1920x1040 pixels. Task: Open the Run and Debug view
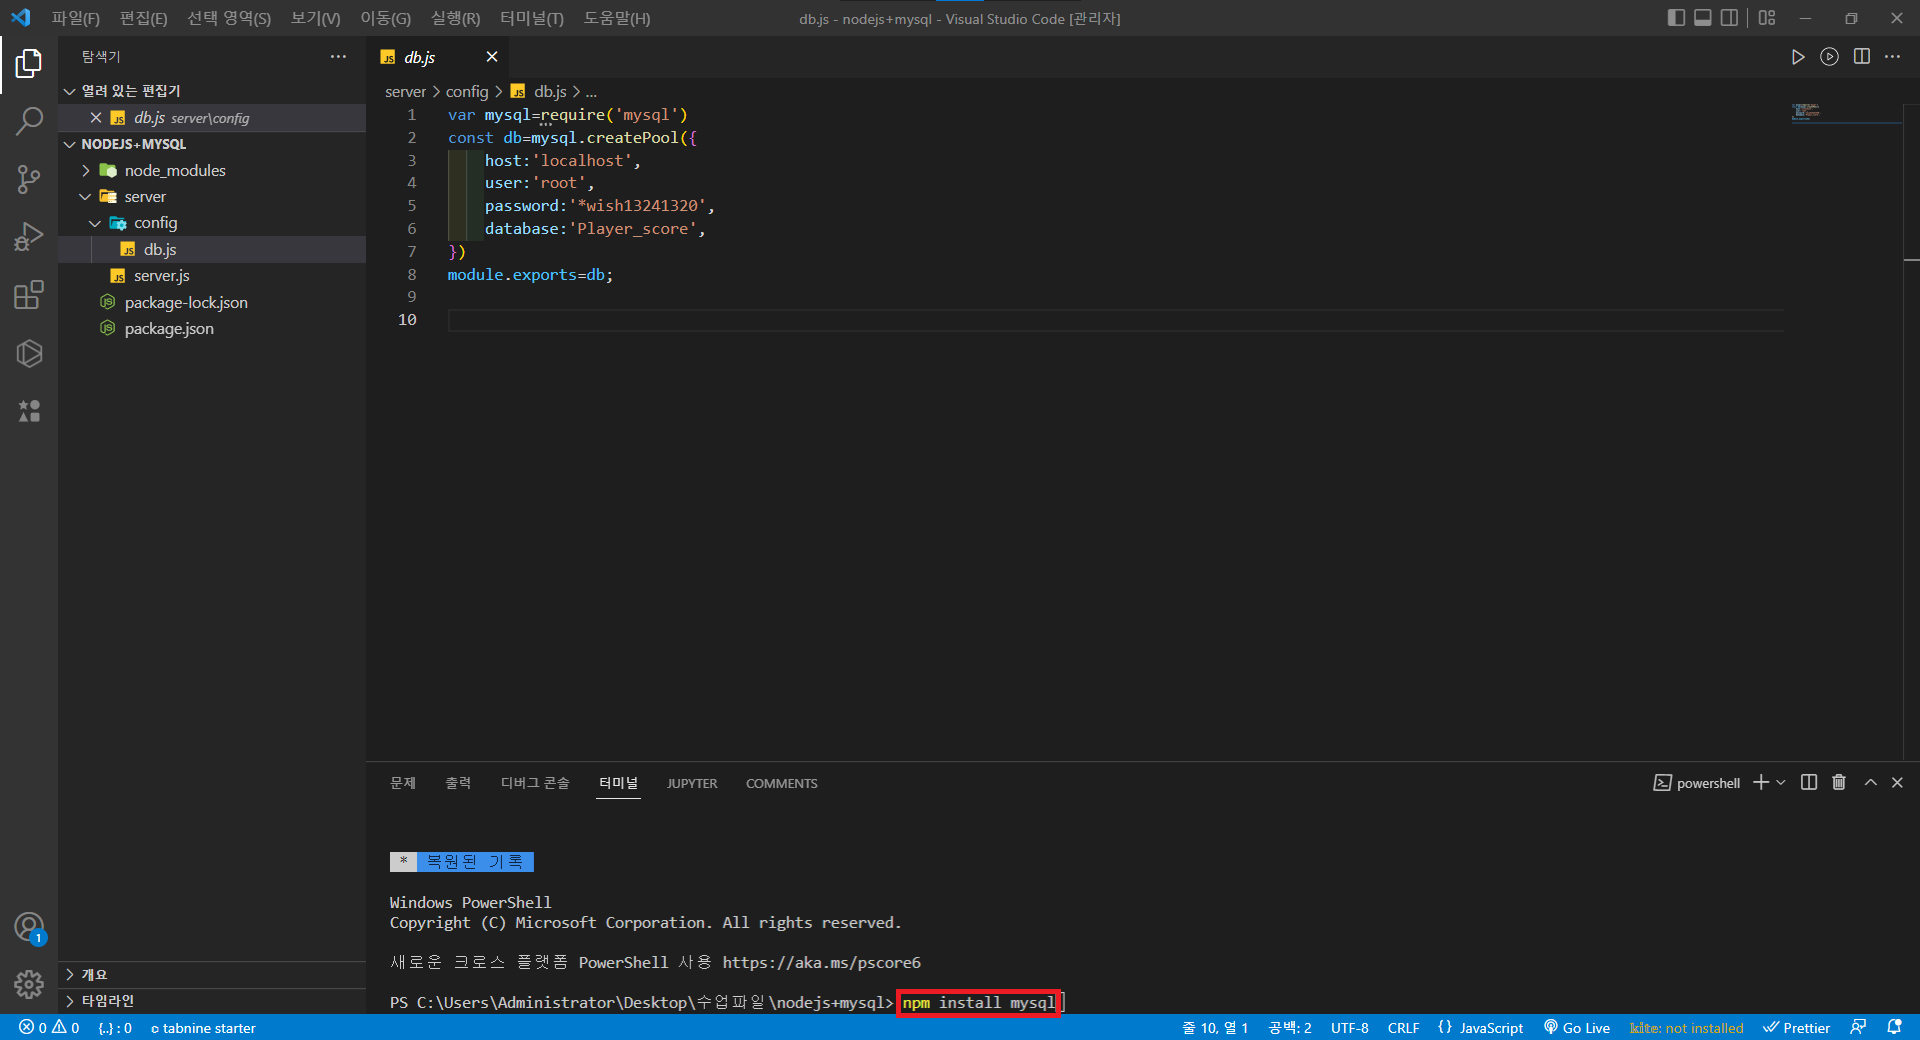click(x=29, y=238)
